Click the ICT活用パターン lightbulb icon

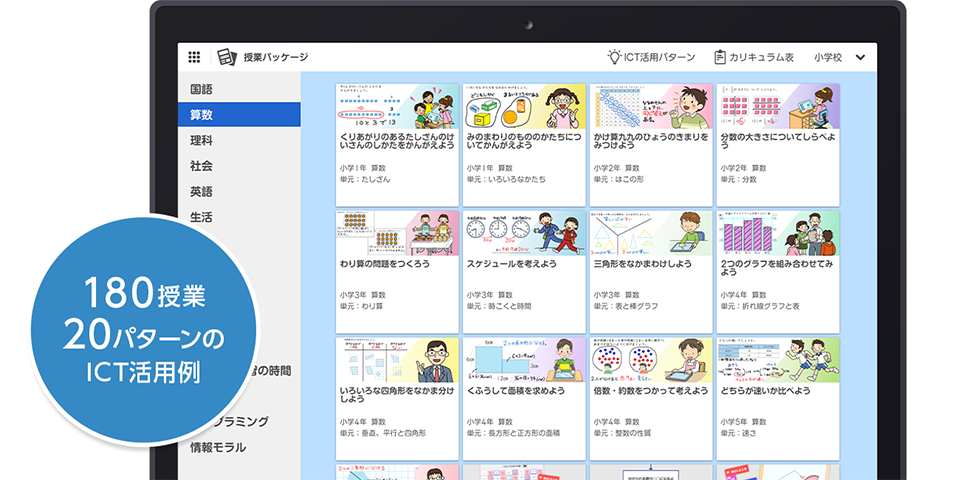pos(614,57)
